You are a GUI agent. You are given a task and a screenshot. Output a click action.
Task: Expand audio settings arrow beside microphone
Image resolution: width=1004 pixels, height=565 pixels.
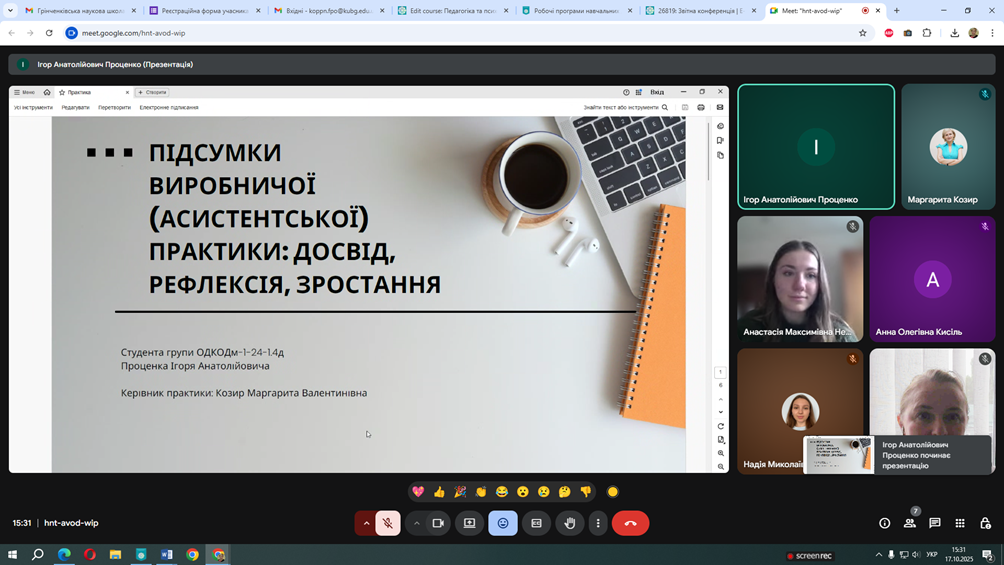pyautogui.click(x=366, y=523)
